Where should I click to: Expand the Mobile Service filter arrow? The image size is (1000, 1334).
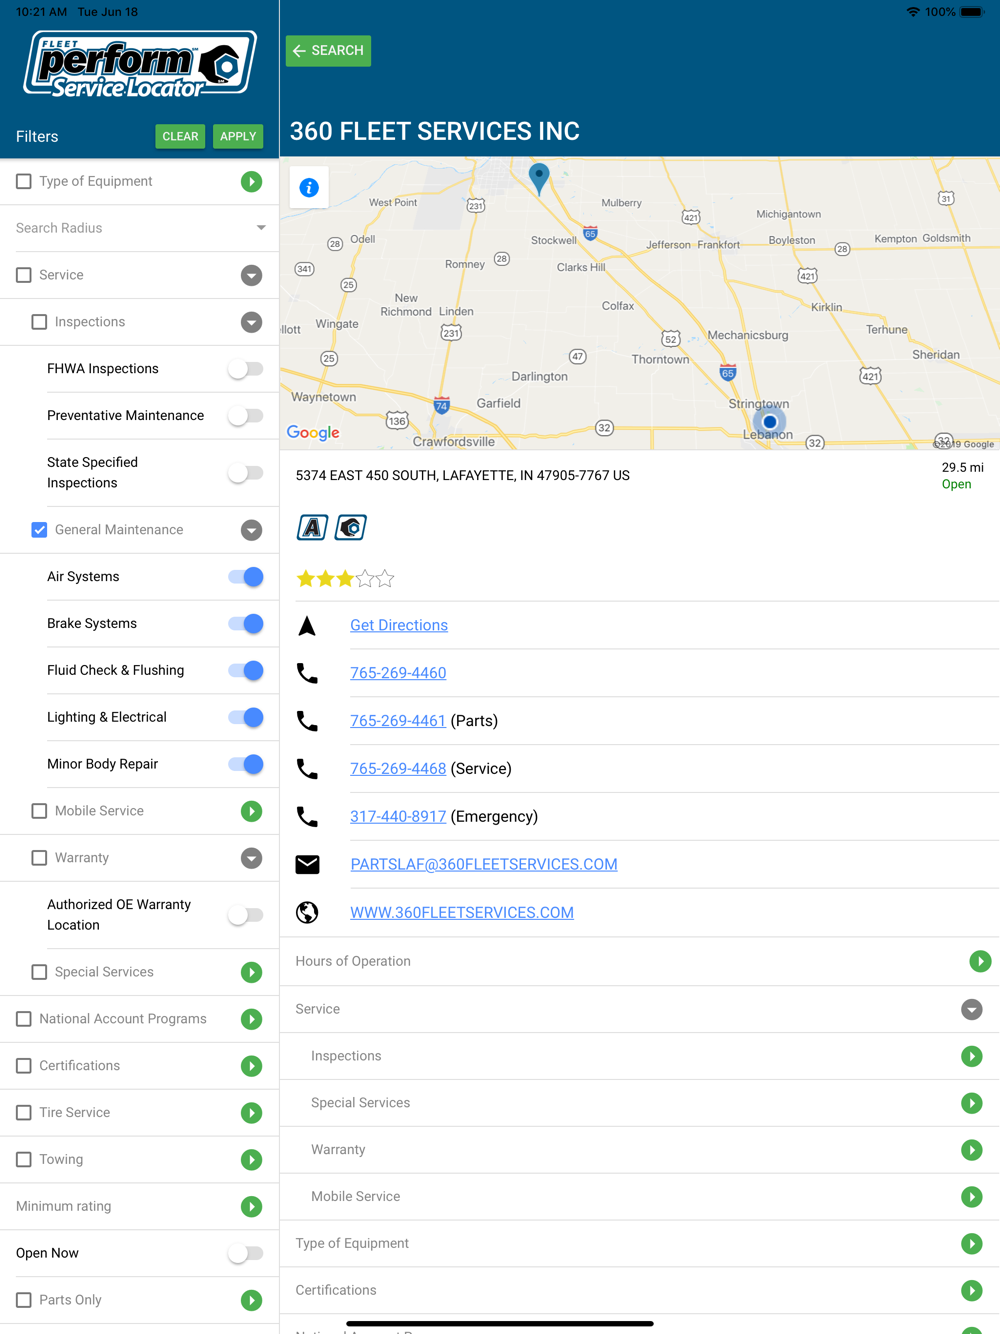tap(251, 811)
